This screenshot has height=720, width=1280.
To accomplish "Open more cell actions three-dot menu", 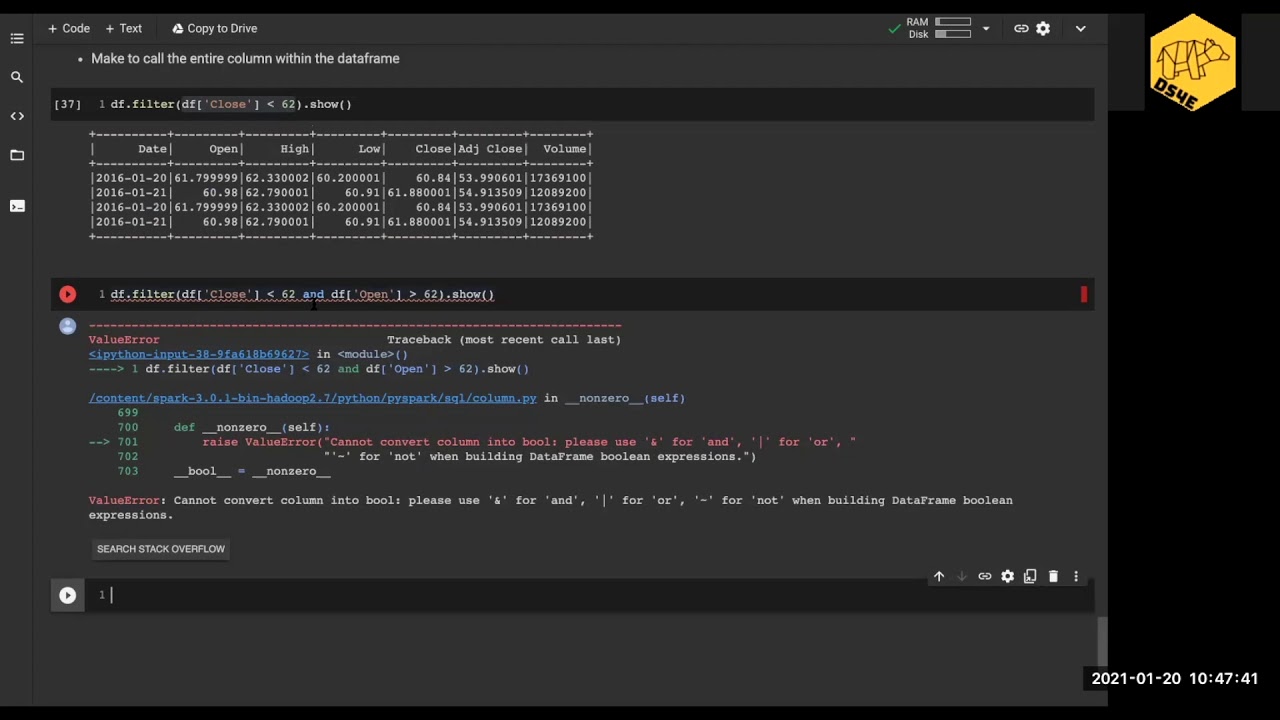I will 1076,576.
